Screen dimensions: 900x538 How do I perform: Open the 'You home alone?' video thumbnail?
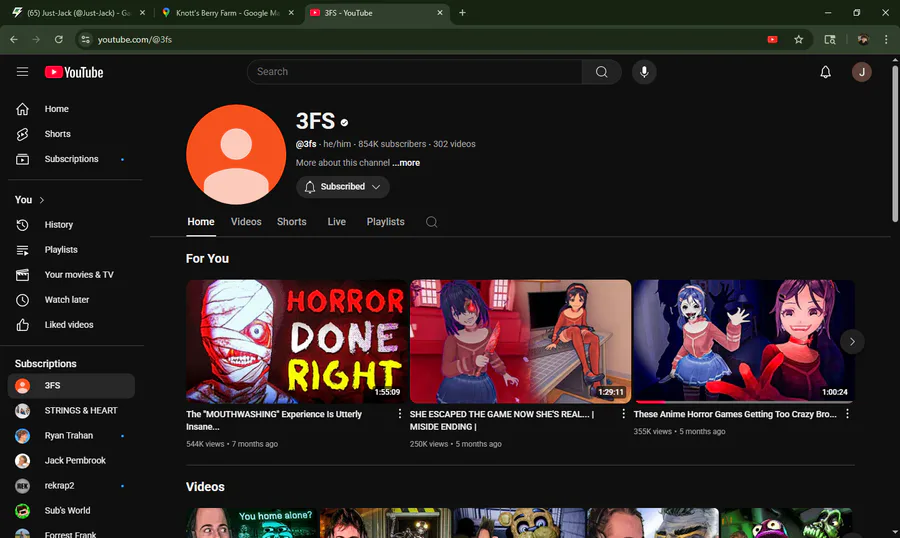coord(251,522)
